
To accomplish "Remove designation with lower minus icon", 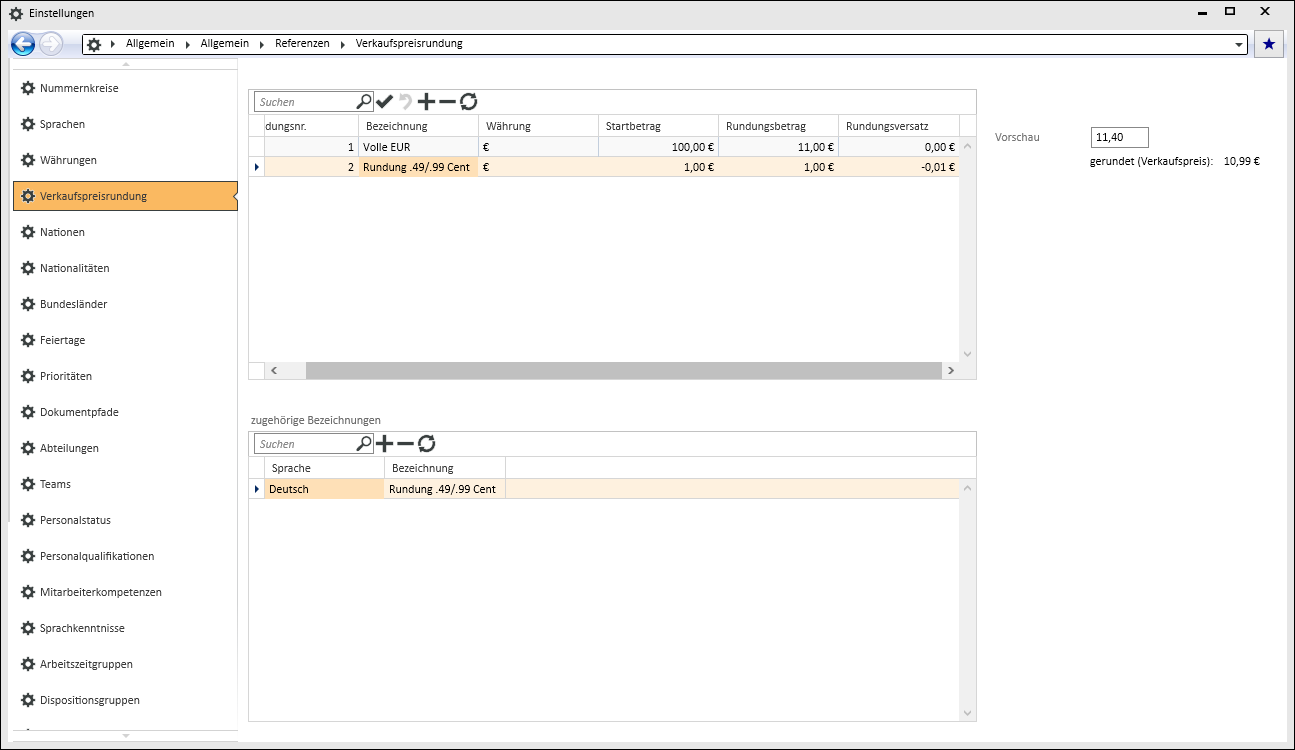I will pos(405,443).
